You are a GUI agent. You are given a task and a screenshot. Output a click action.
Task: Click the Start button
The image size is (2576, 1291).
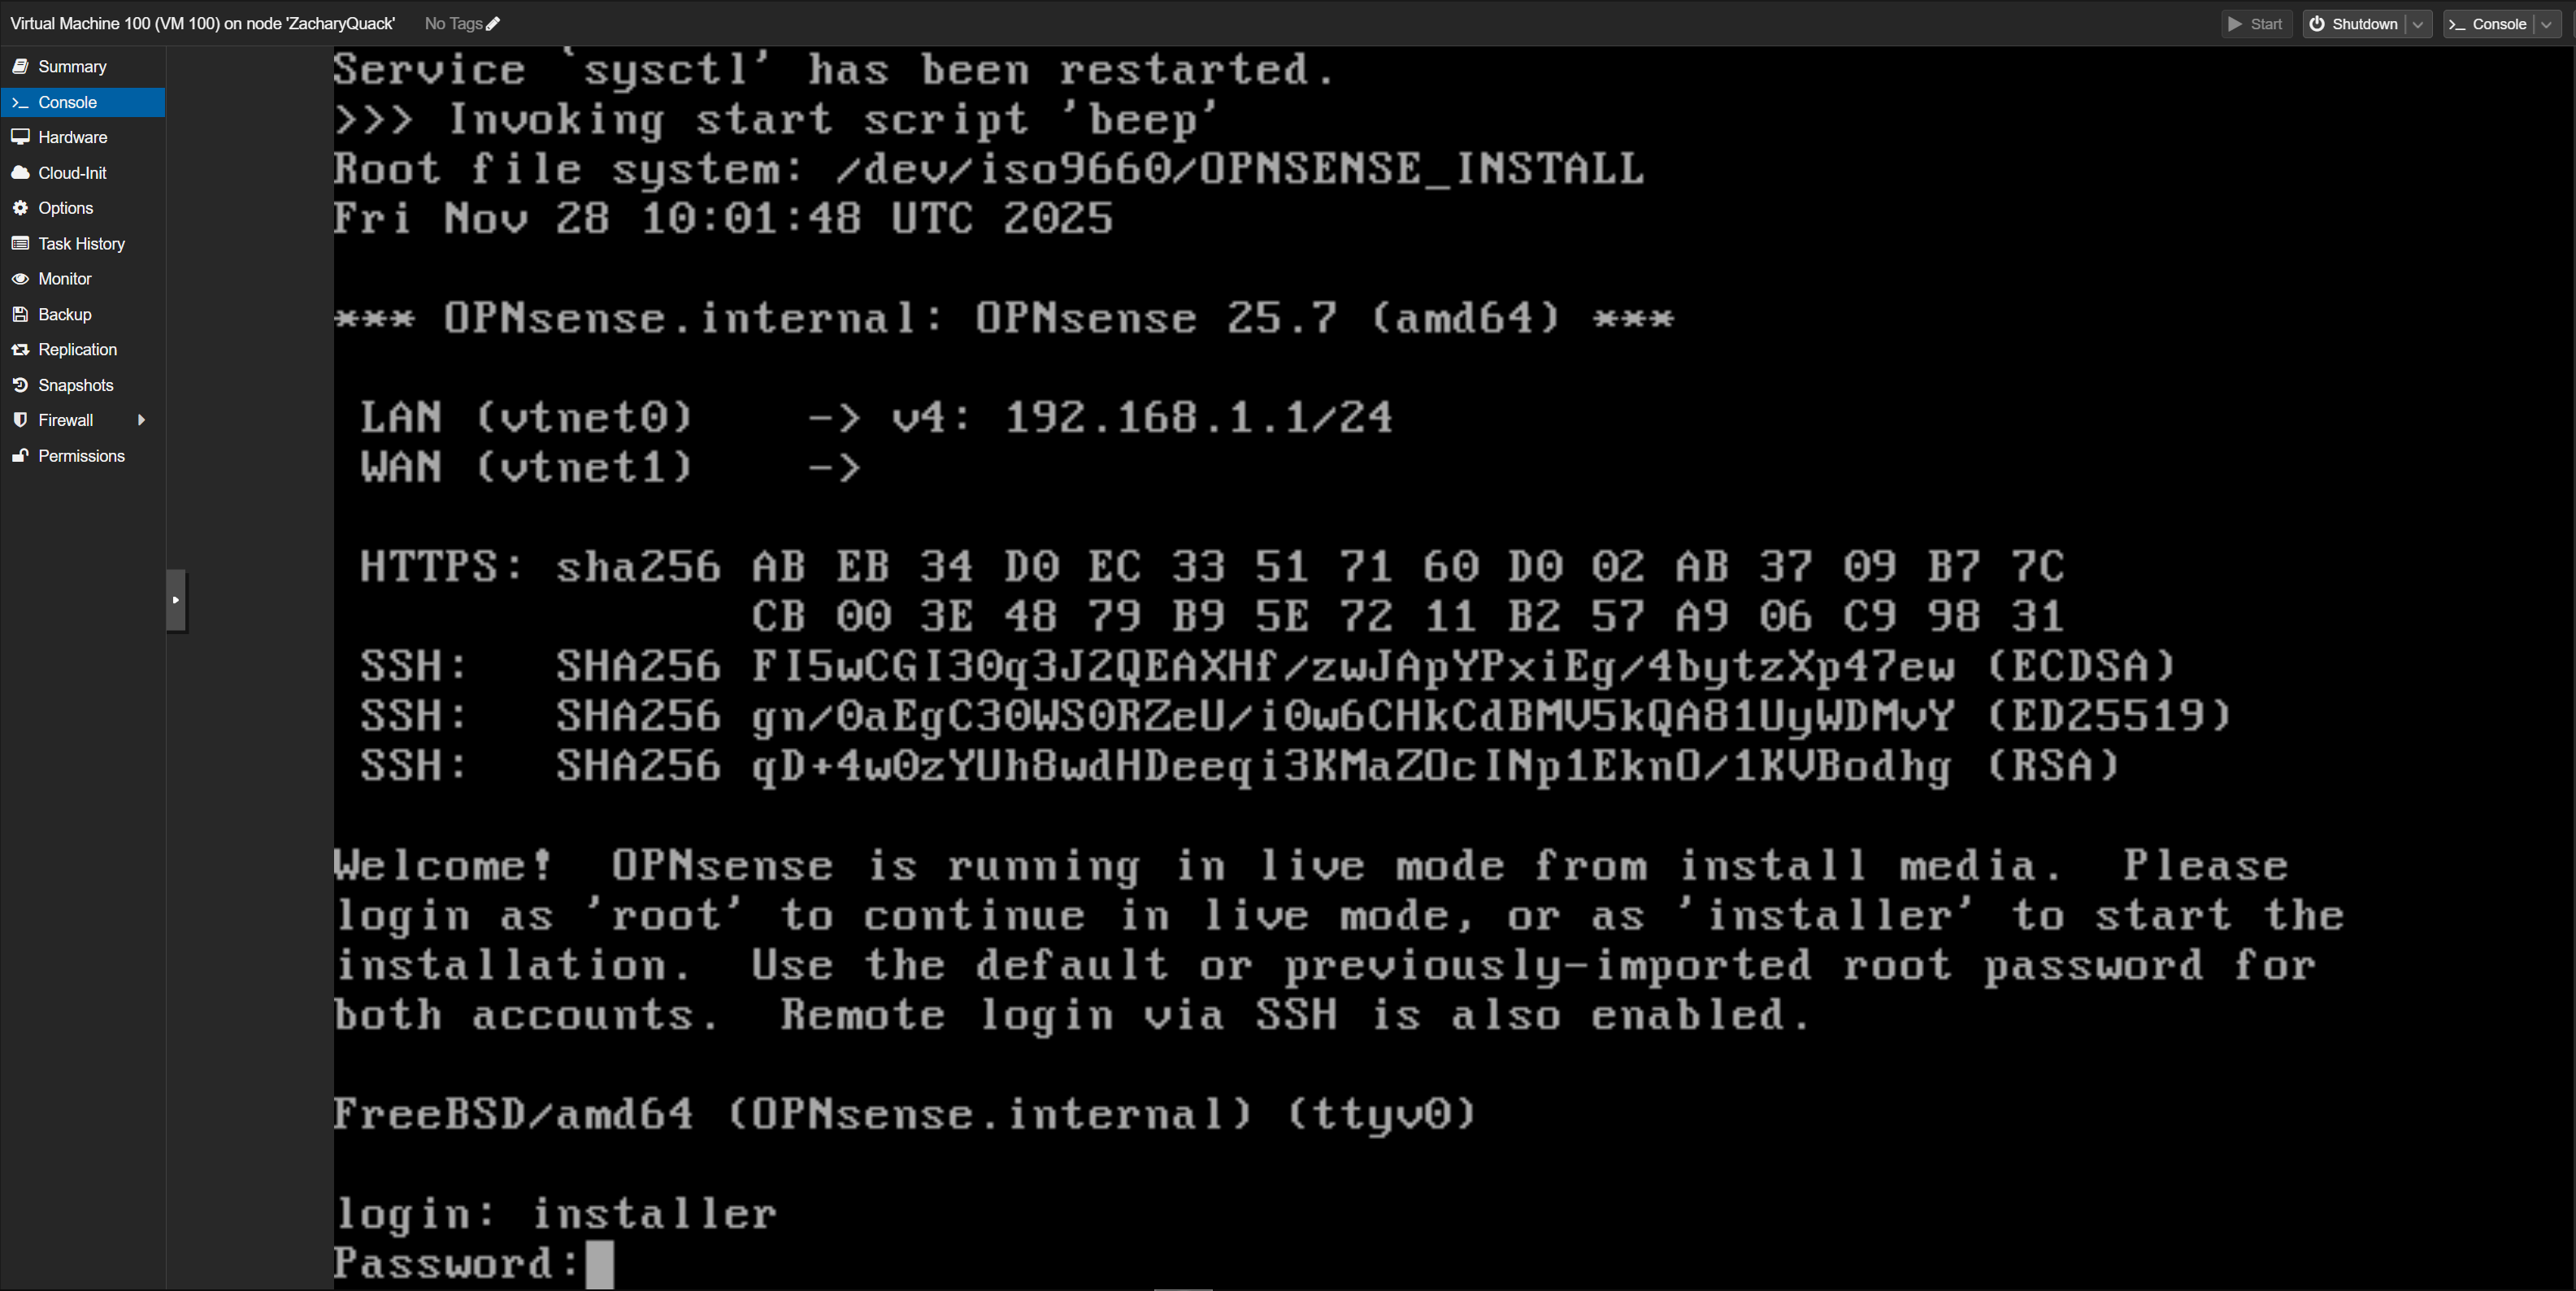(x=2256, y=24)
